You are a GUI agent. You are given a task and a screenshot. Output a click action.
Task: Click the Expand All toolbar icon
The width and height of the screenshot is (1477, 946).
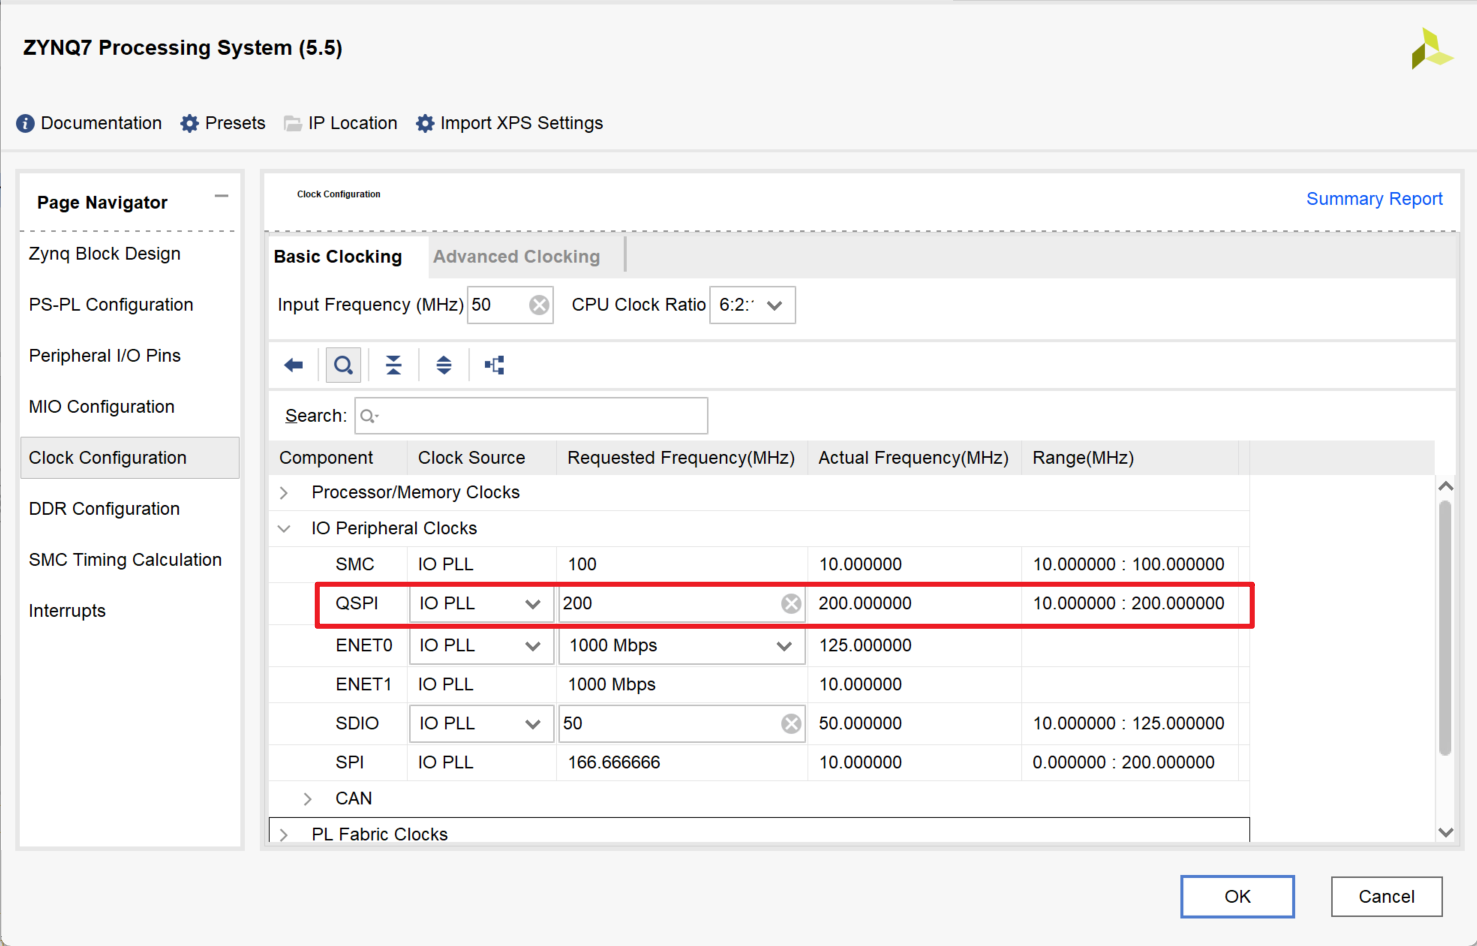pos(444,365)
